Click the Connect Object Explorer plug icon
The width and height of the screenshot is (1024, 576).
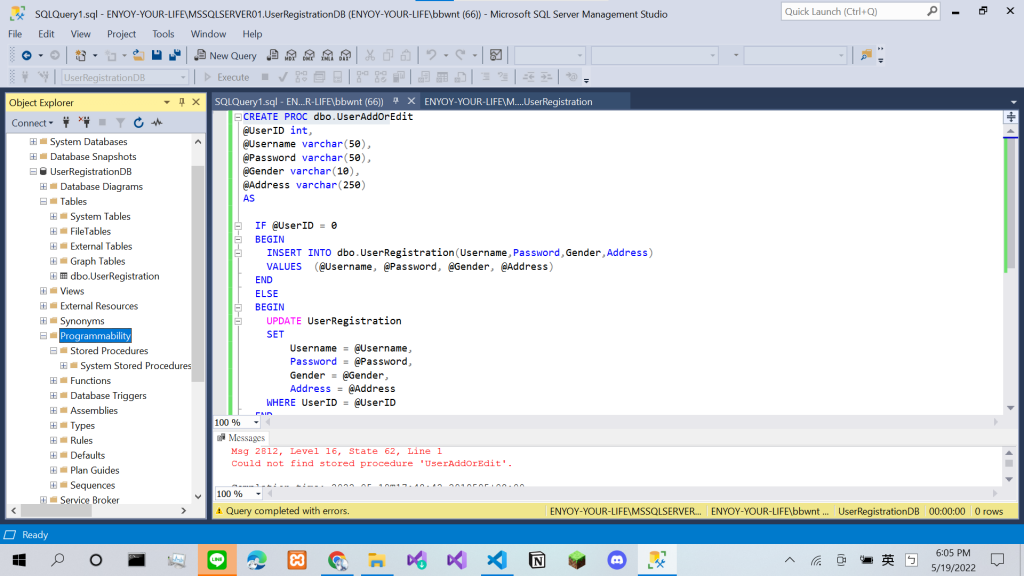(x=66, y=122)
